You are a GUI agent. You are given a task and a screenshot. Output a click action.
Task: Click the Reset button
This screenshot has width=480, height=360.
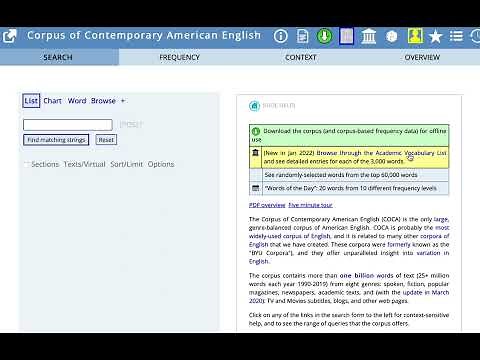pos(106,140)
